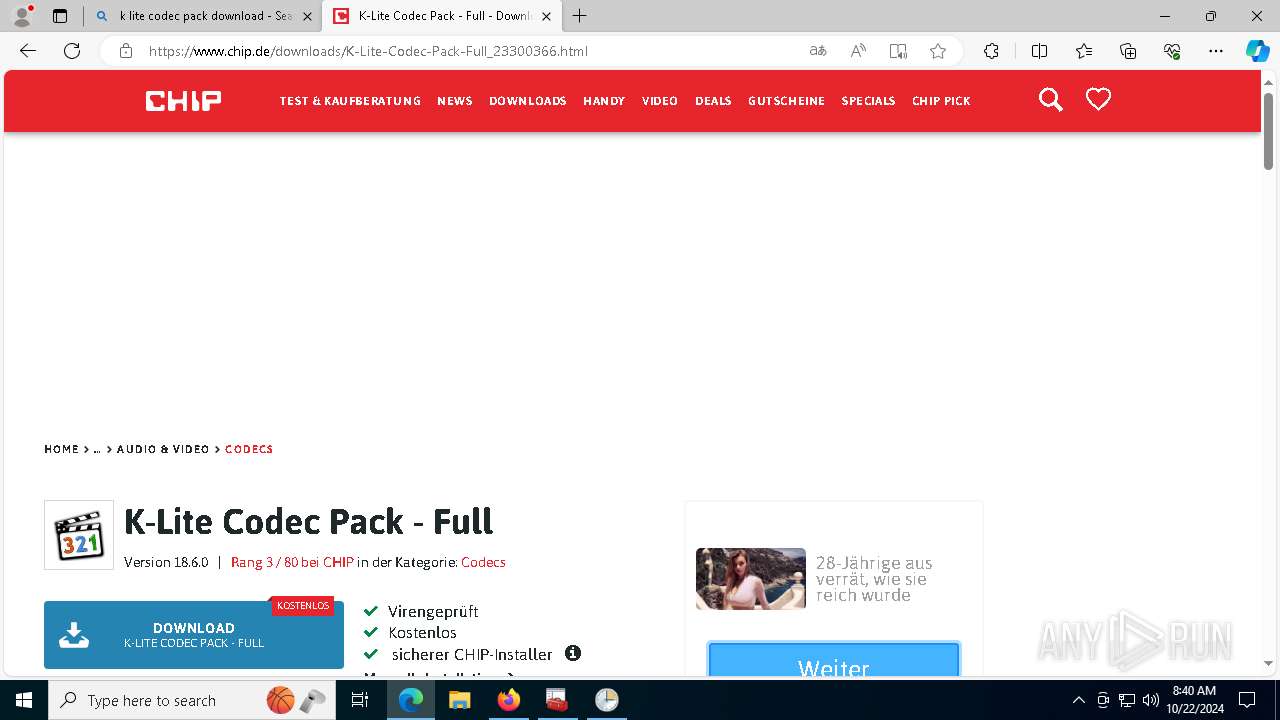Screen dimensions: 1280x720
Task: Click the taskbar search box
Action: tap(193, 700)
